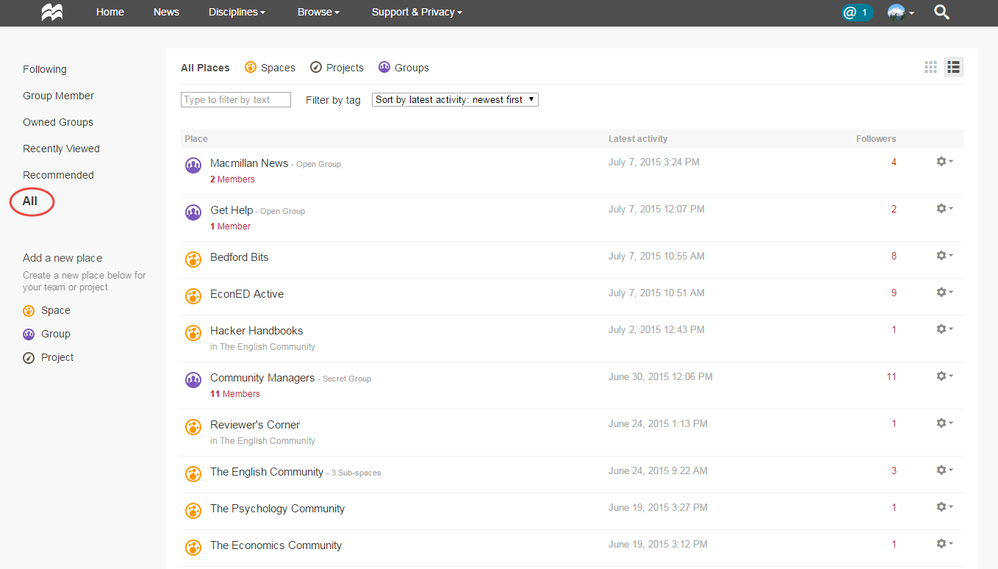
Task: Expand the Disciplines menu
Action: click(237, 12)
